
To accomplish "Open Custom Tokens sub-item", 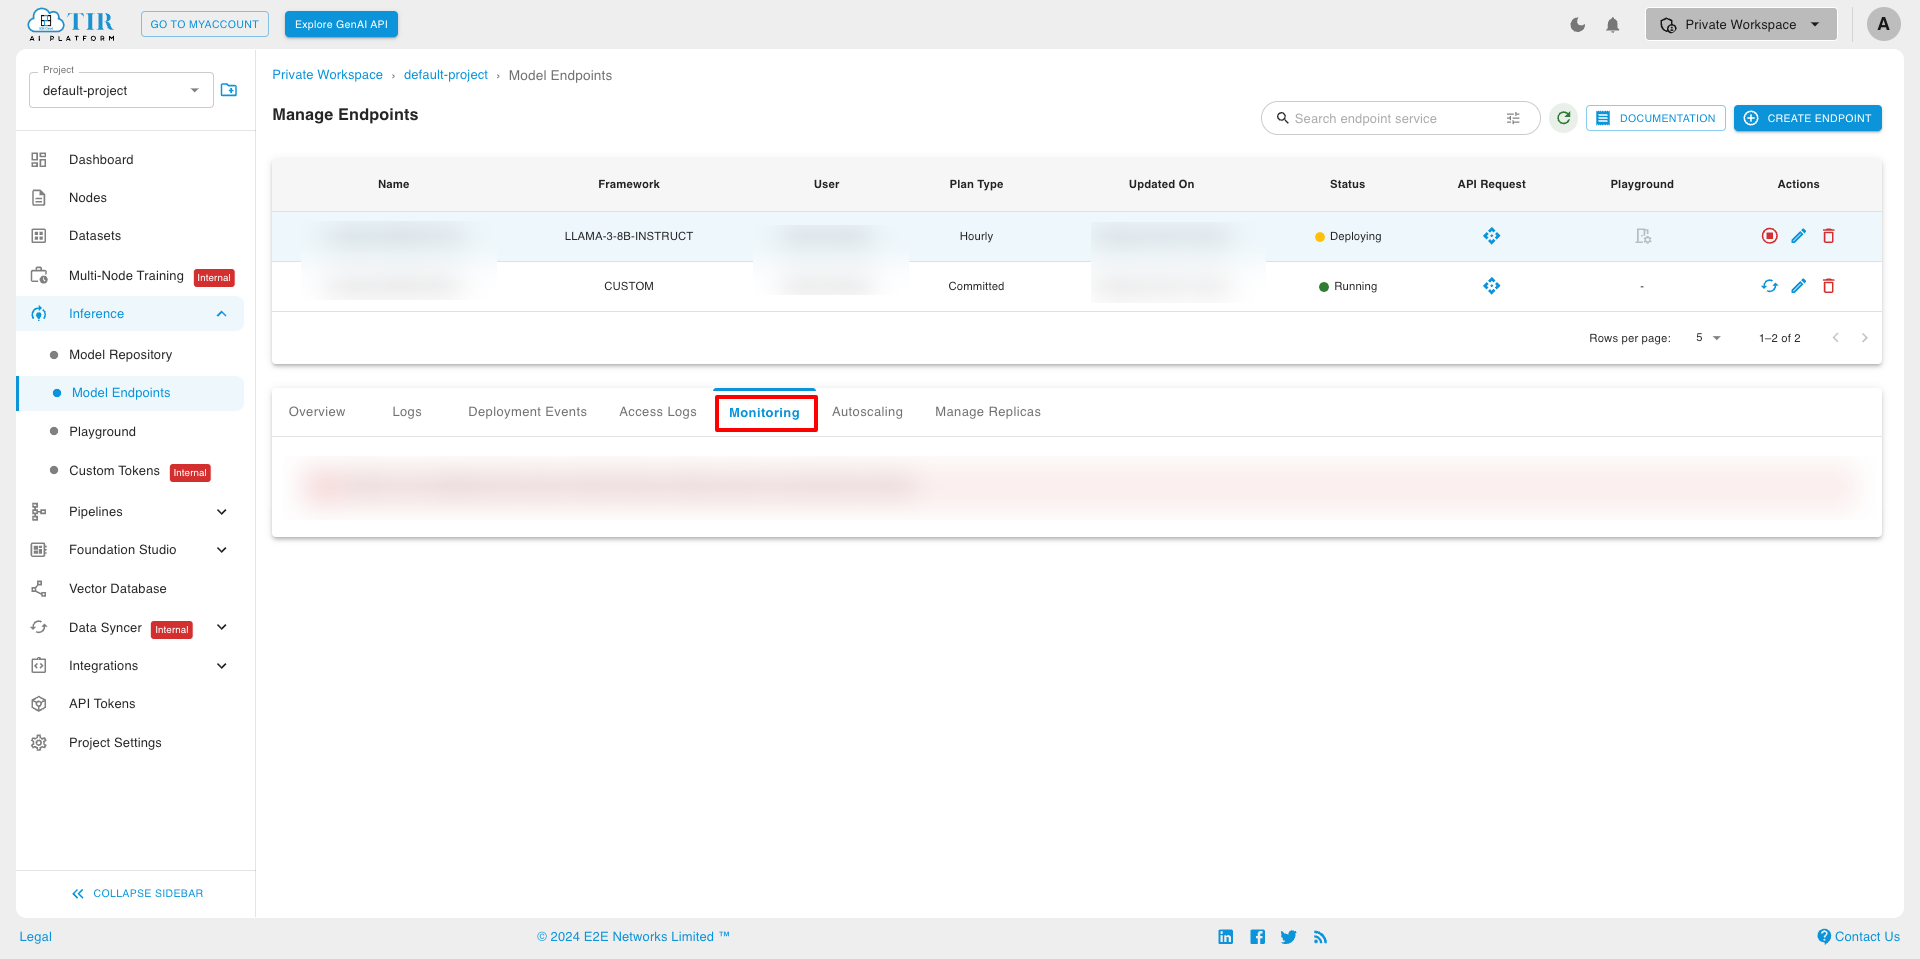I will coord(114,471).
